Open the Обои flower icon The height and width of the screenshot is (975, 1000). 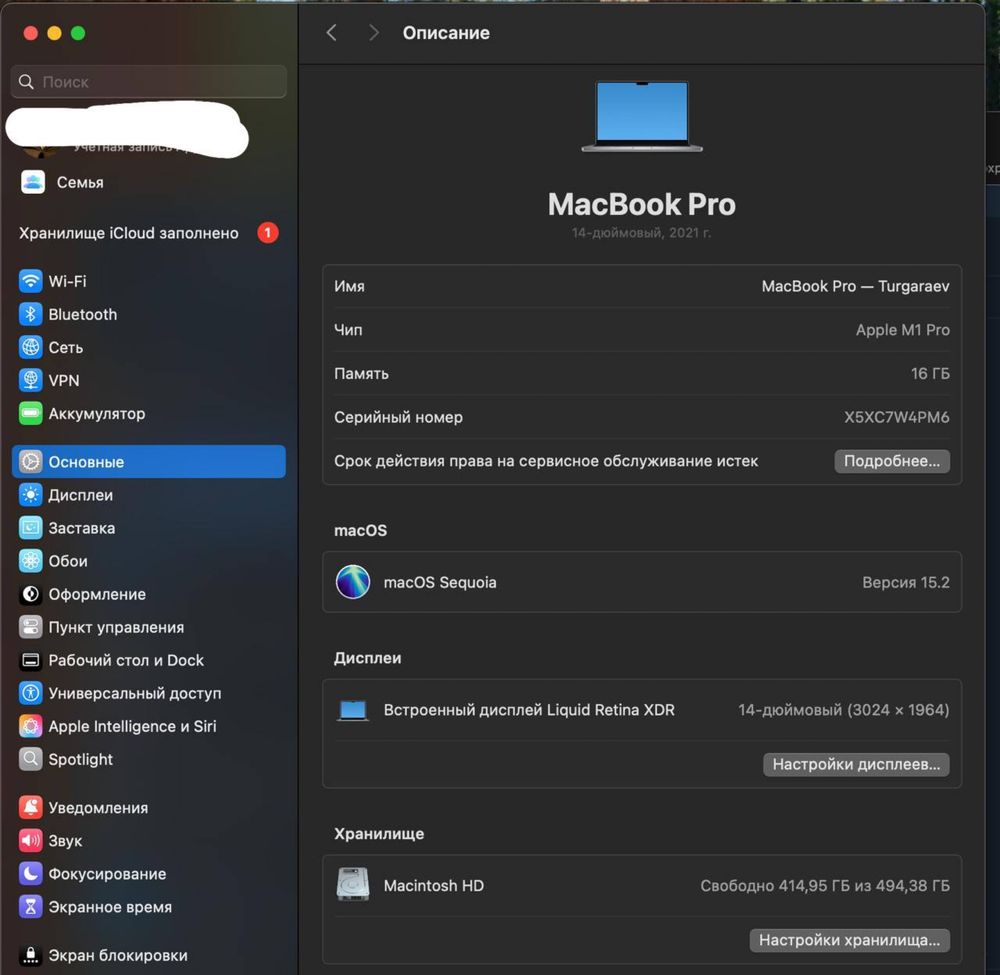[31, 561]
